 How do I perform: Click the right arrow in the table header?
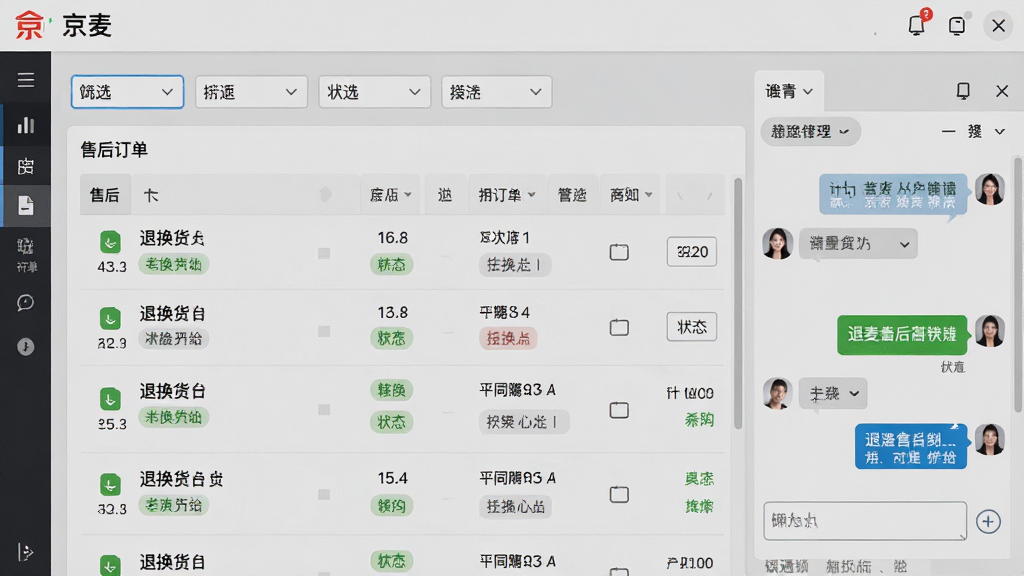(x=709, y=195)
